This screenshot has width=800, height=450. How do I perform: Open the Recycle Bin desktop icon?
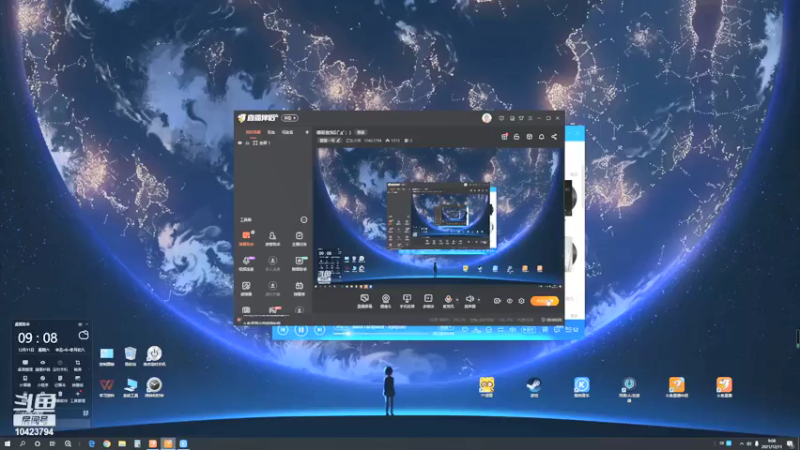pos(130,356)
